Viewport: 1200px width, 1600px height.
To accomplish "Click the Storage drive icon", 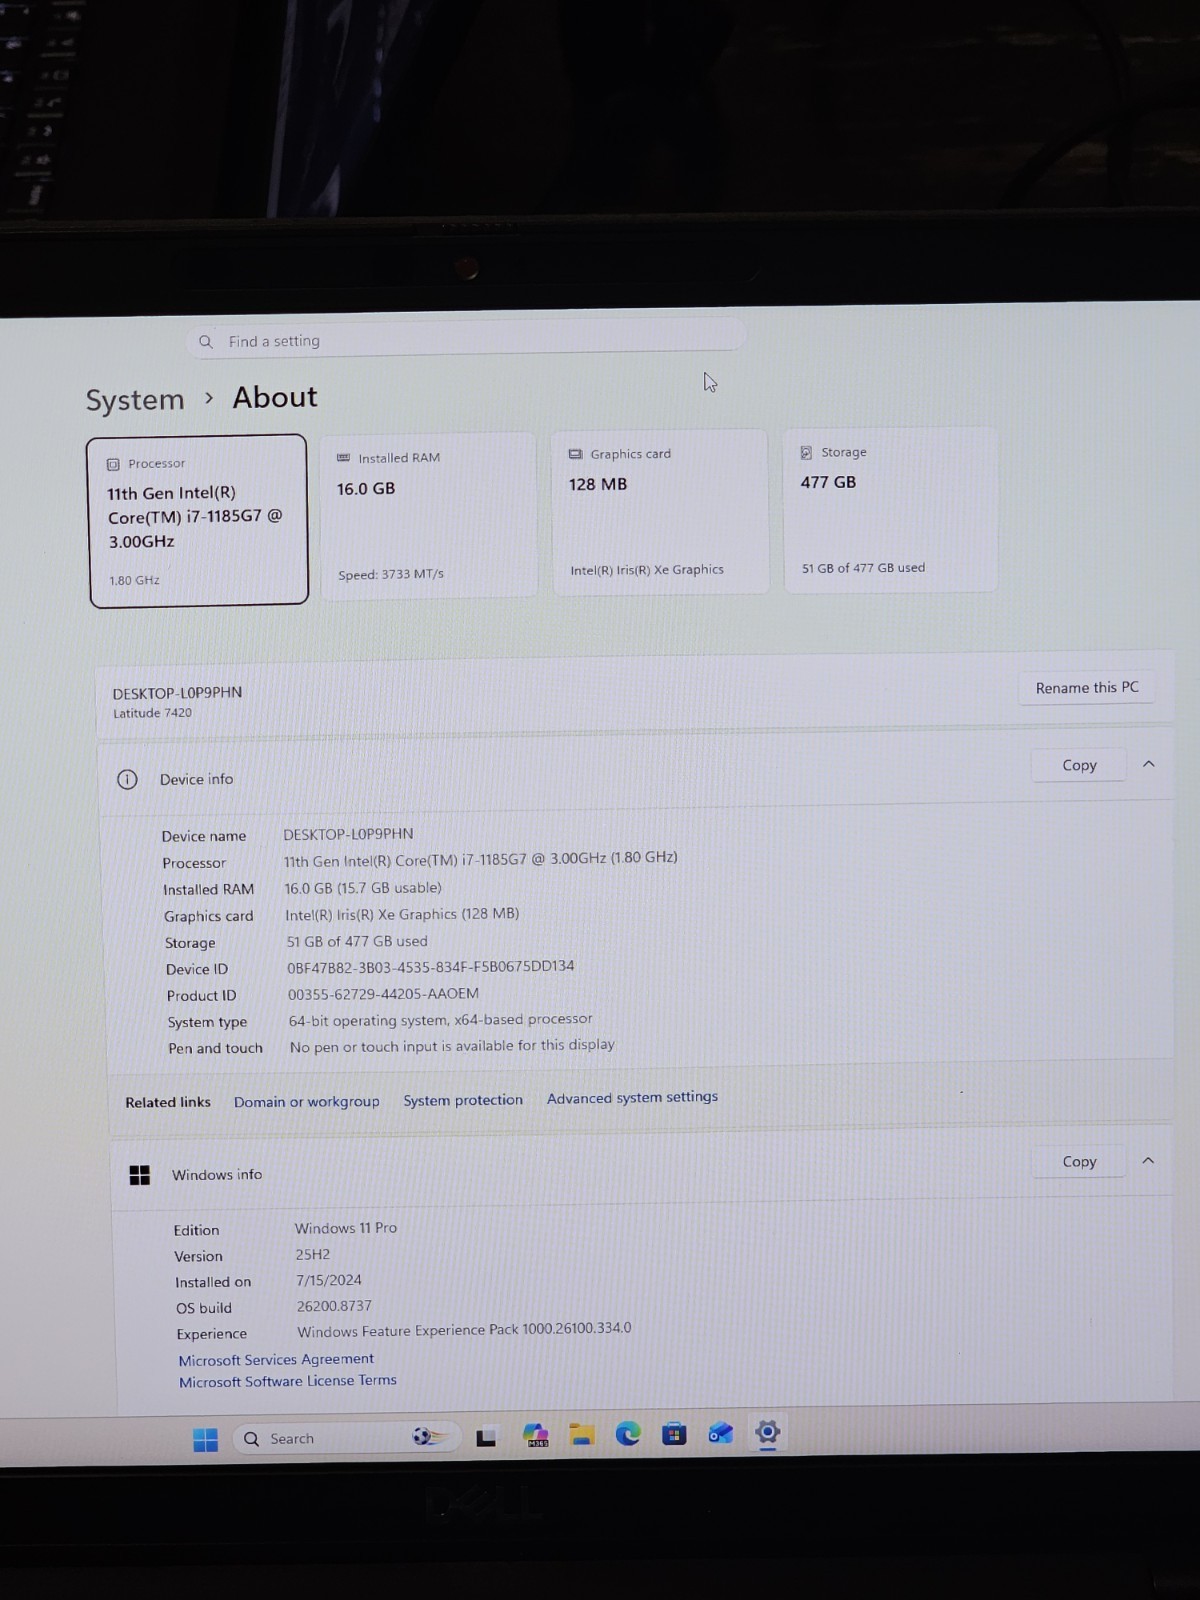I will (x=806, y=452).
